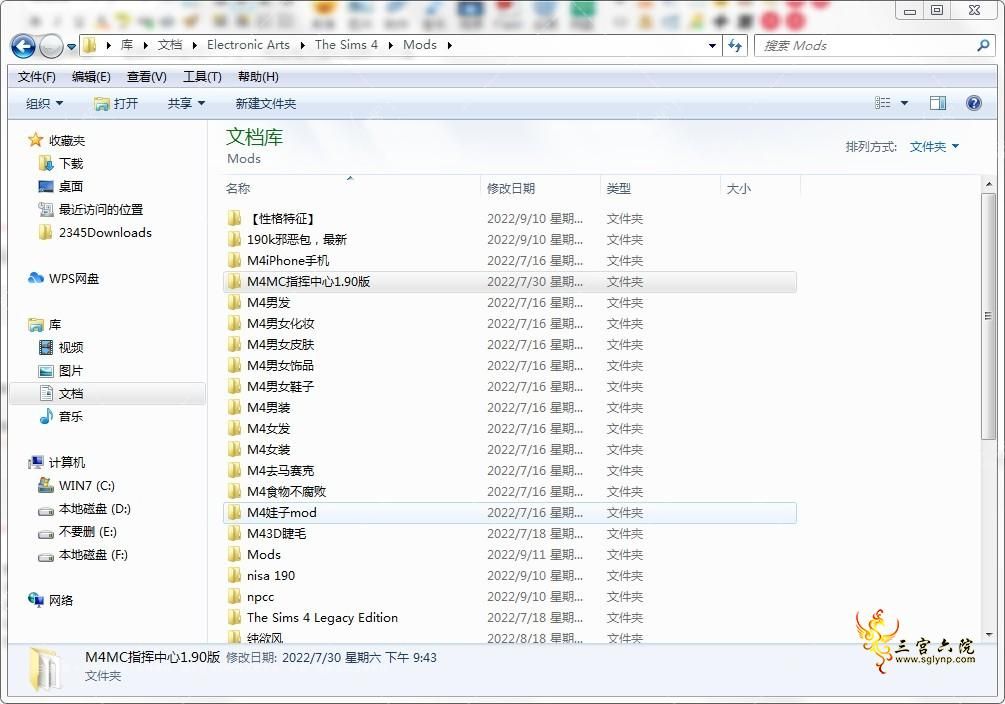This screenshot has height=704, width=1005.
Task: Select the M43D睫毛 folder icon
Action: coord(234,533)
